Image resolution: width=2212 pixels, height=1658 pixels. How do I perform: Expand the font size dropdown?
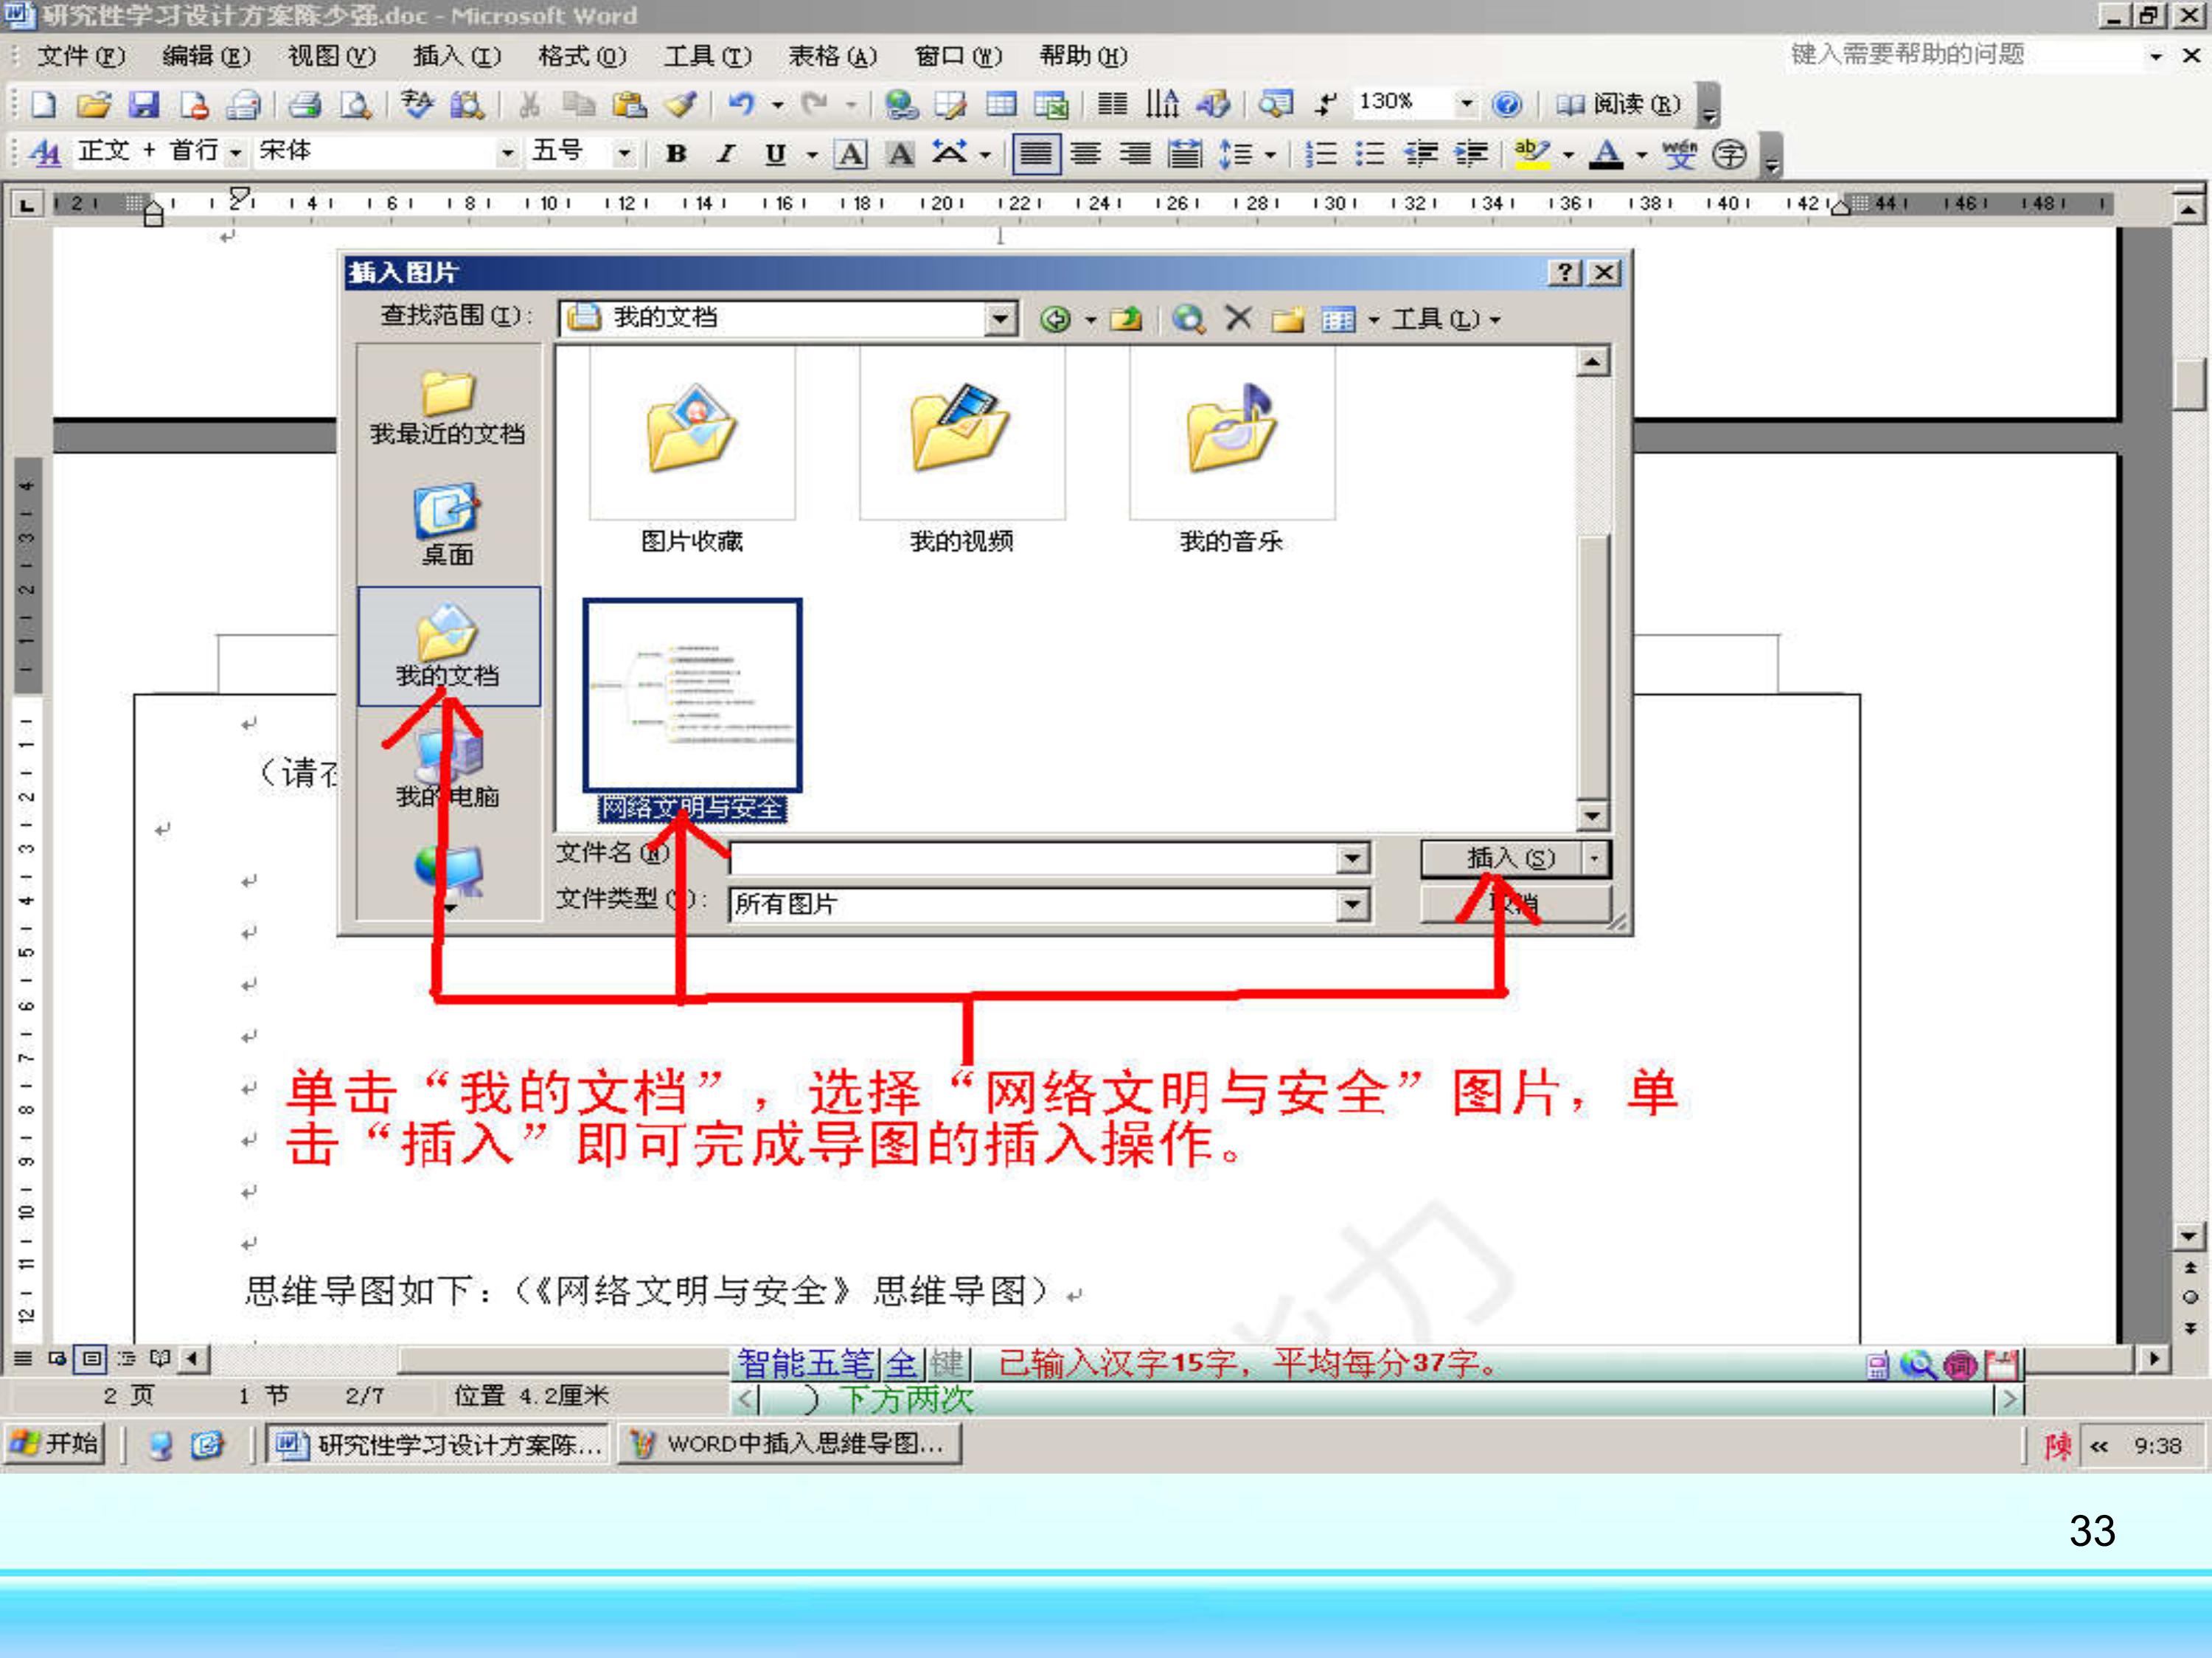click(x=626, y=154)
